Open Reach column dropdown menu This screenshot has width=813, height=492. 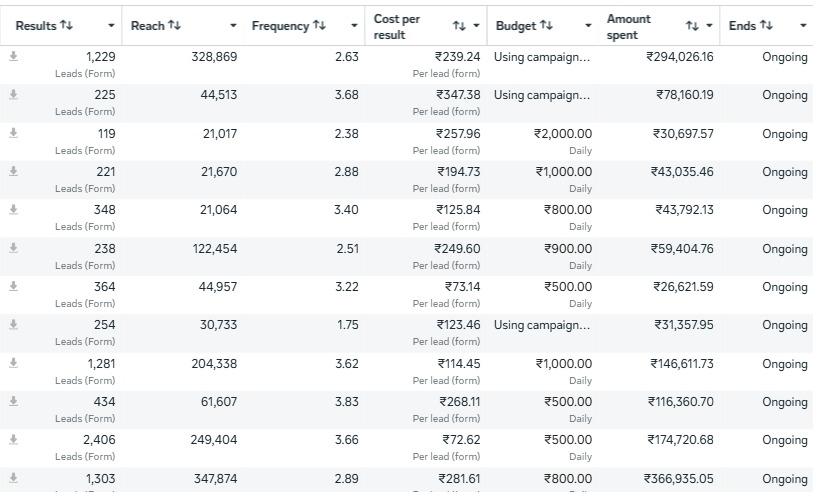tap(233, 25)
